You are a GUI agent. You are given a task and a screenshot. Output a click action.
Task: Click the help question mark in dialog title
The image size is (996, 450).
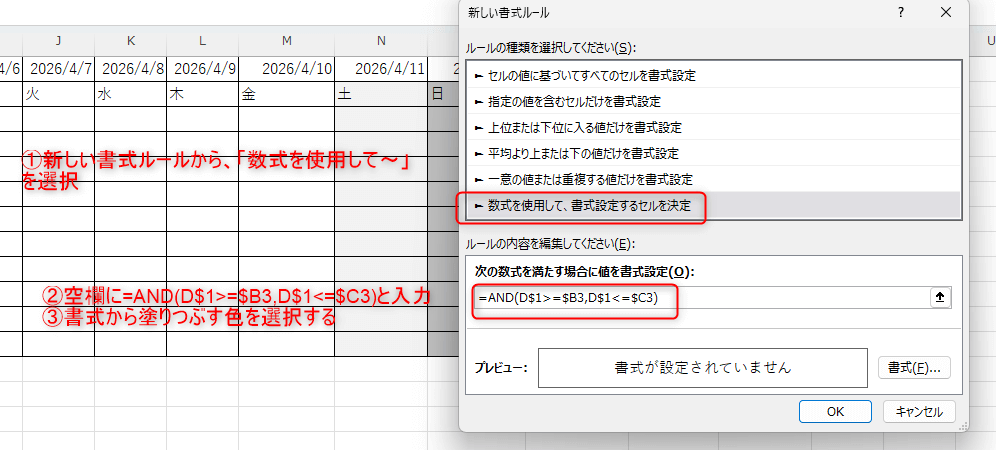point(901,13)
